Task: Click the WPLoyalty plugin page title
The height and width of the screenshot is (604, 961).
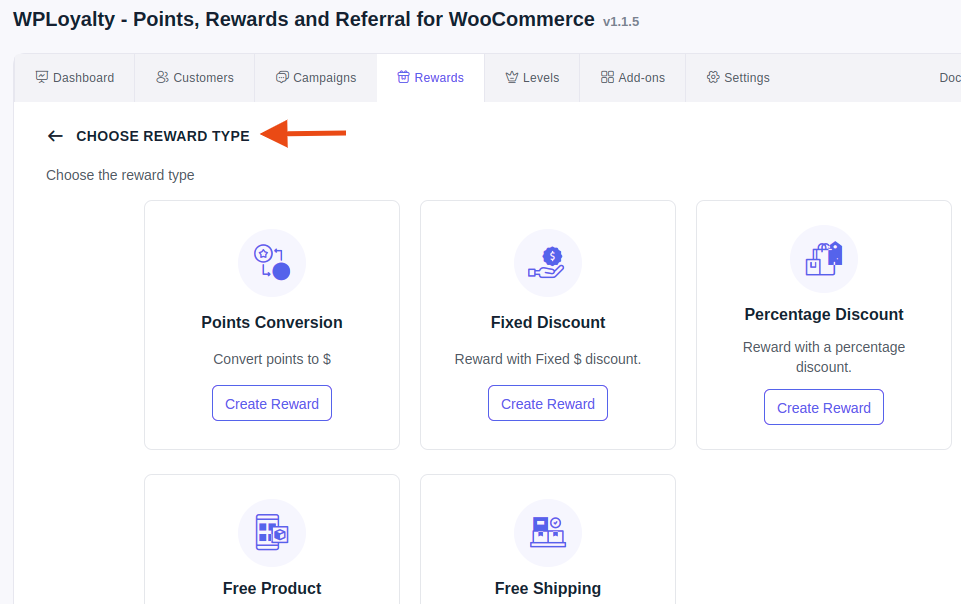Action: 304,20
